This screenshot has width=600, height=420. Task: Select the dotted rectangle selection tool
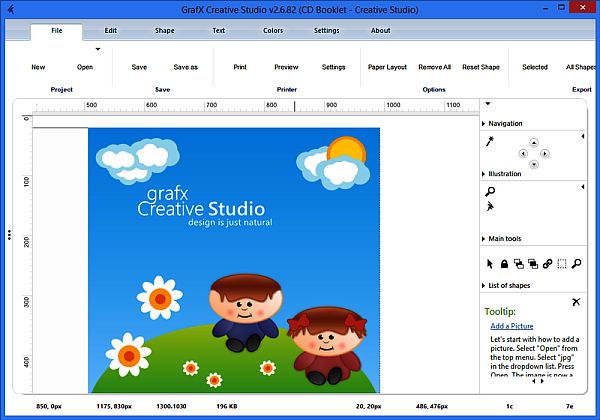(x=562, y=264)
